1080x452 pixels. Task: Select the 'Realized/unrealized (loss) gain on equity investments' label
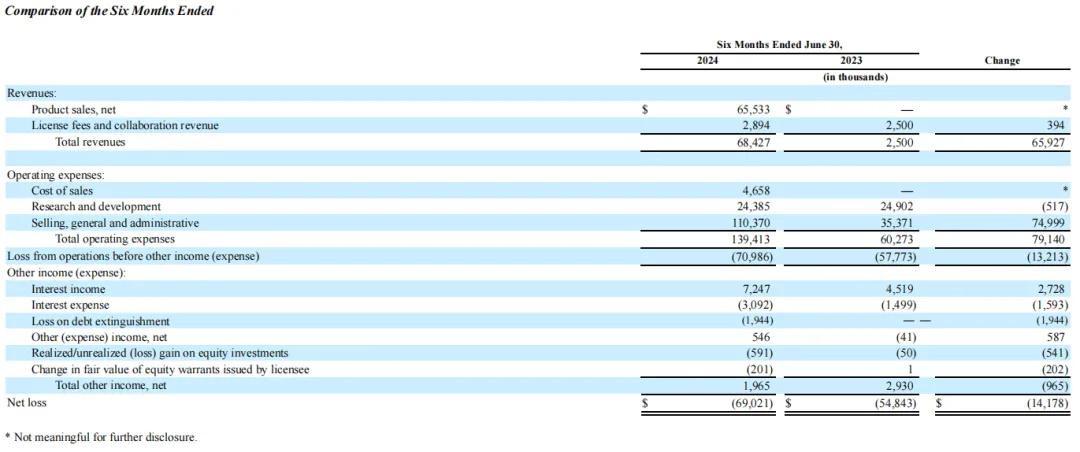point(160,353)
